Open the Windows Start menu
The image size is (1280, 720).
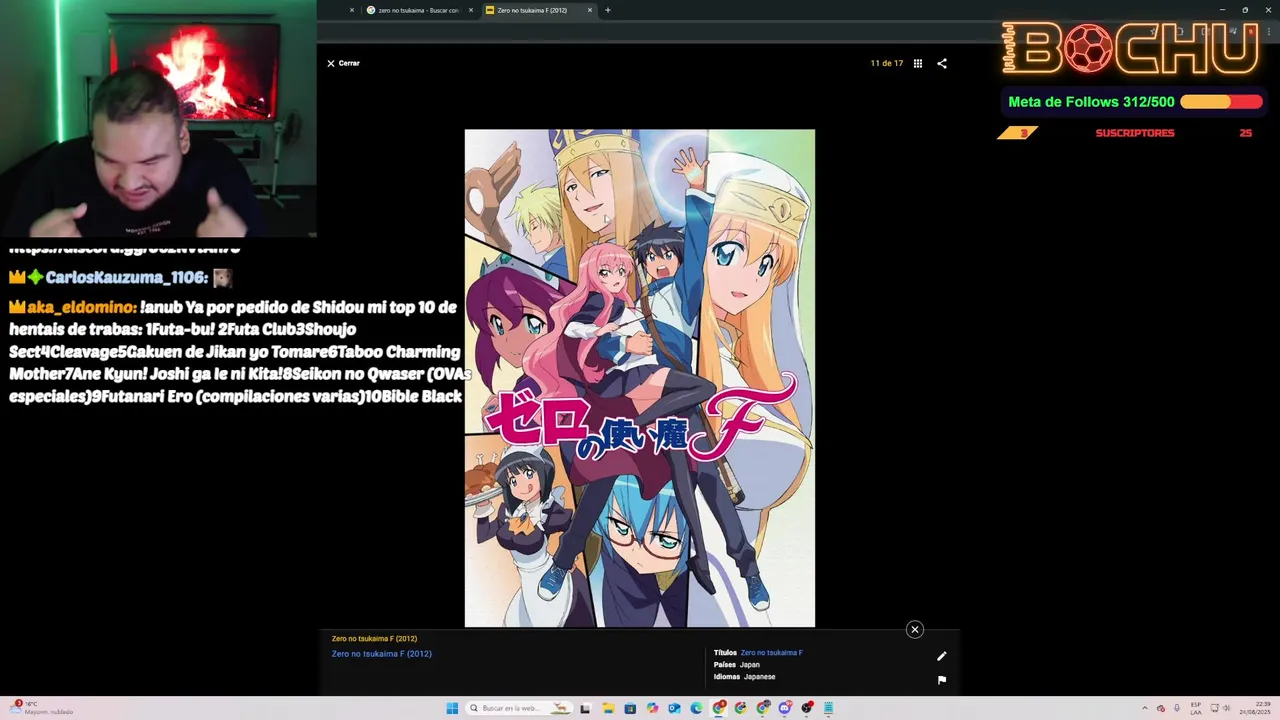(452, 709)
